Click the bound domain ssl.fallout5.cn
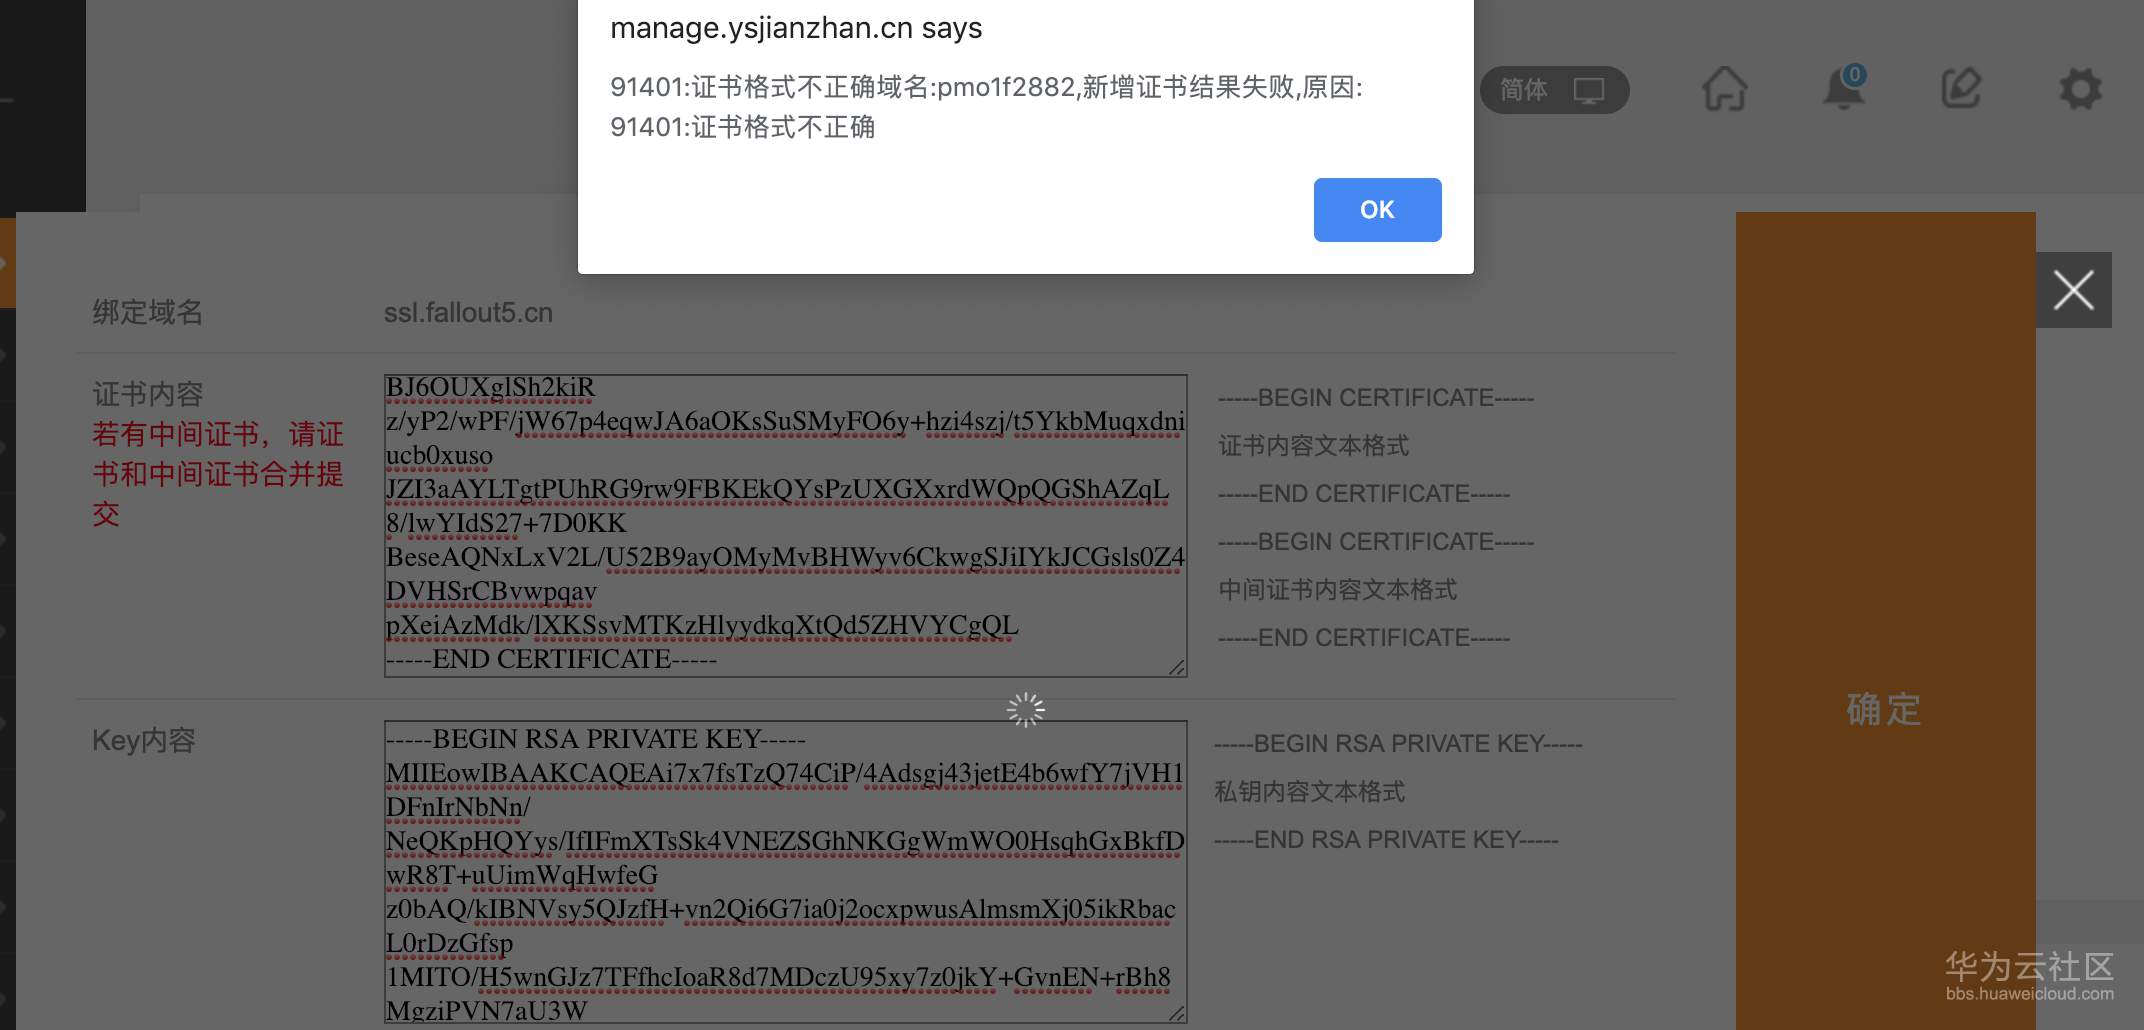 [469, 312]
